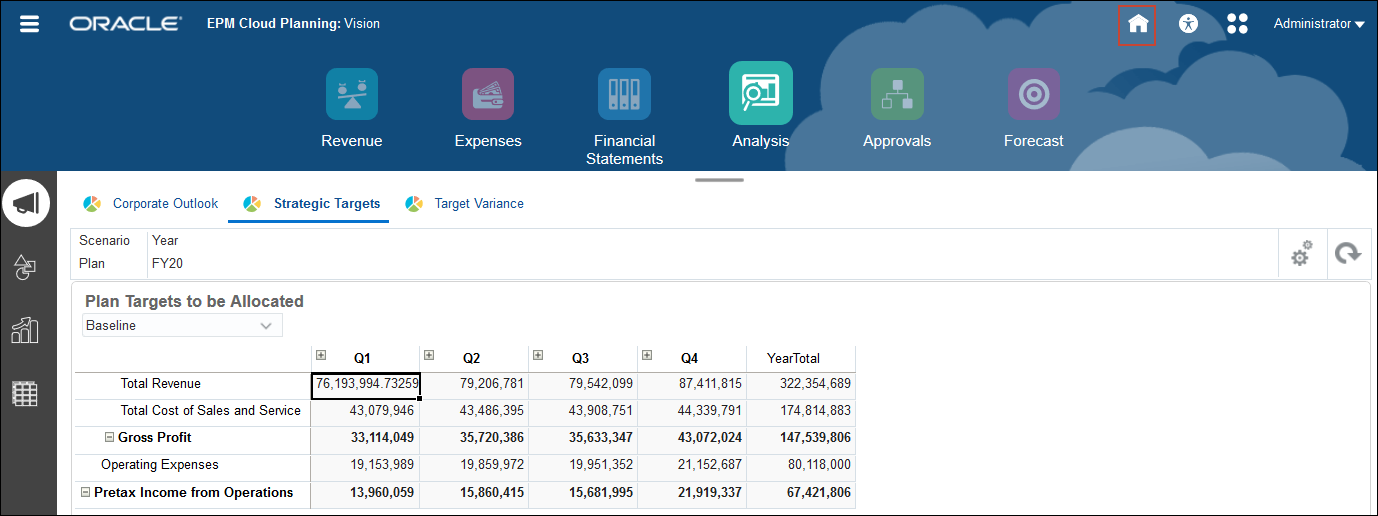Viewport: 1378px width, 516px height.
Task: Click the Total Cost of Sales and Service row header
Action: click(x=193, y=411)
